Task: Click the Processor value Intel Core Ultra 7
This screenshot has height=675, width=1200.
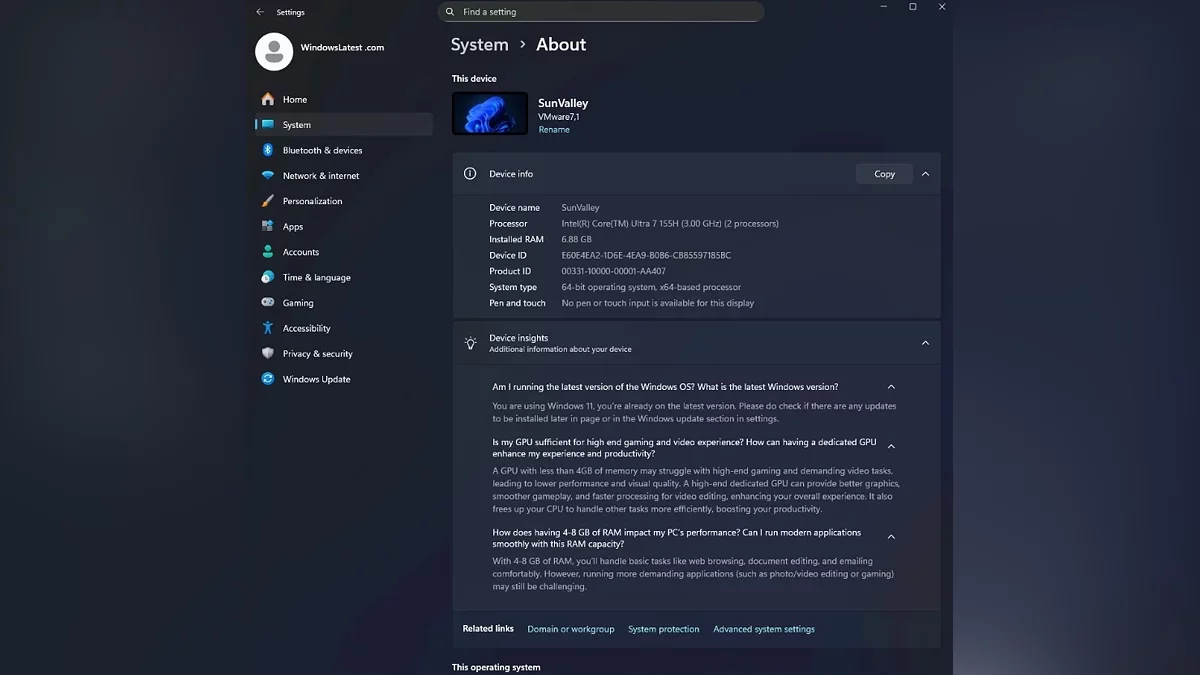Action: [670, 223]
